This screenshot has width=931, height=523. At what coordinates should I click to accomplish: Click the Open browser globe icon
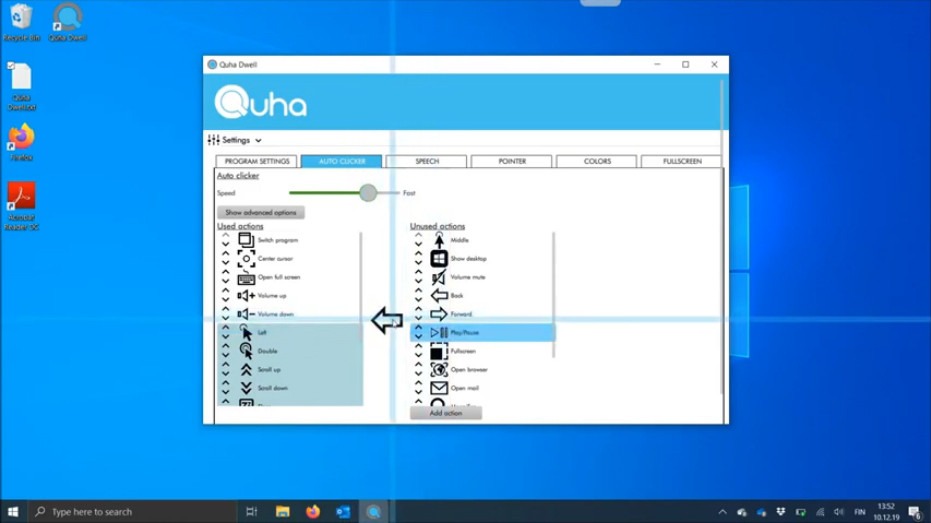pyautogui.click(x=439, y=370)
